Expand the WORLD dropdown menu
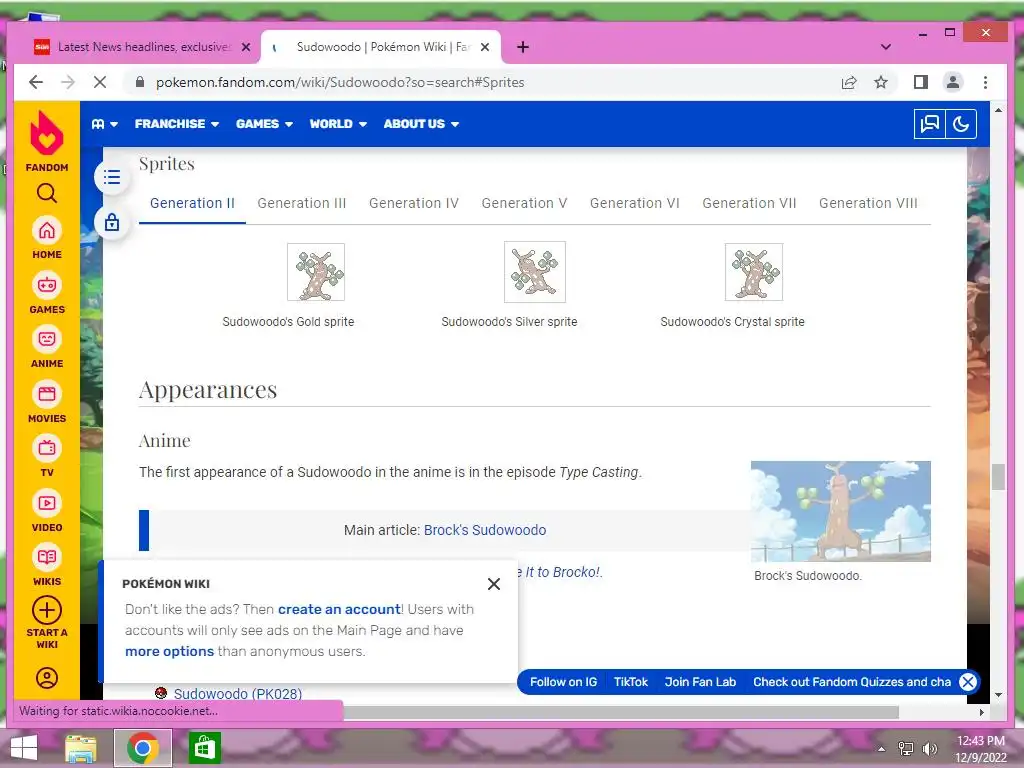The image size is (1024, 768). (x=338, y=124)
